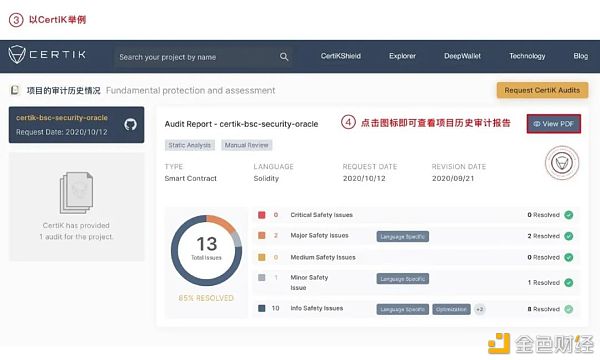Click Request CertiK Audits button
This screenshot has width=600, height=360.
click(x=542, y=90)
